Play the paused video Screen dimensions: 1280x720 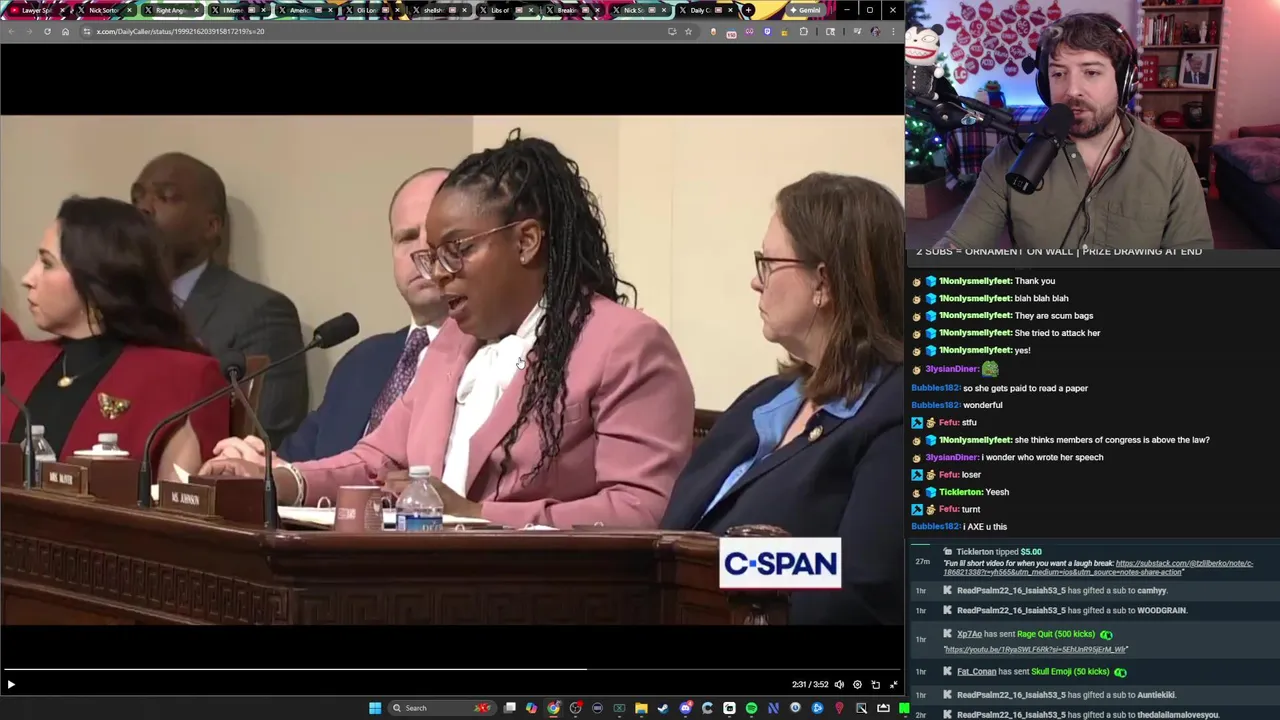click(x=11, y=685)
